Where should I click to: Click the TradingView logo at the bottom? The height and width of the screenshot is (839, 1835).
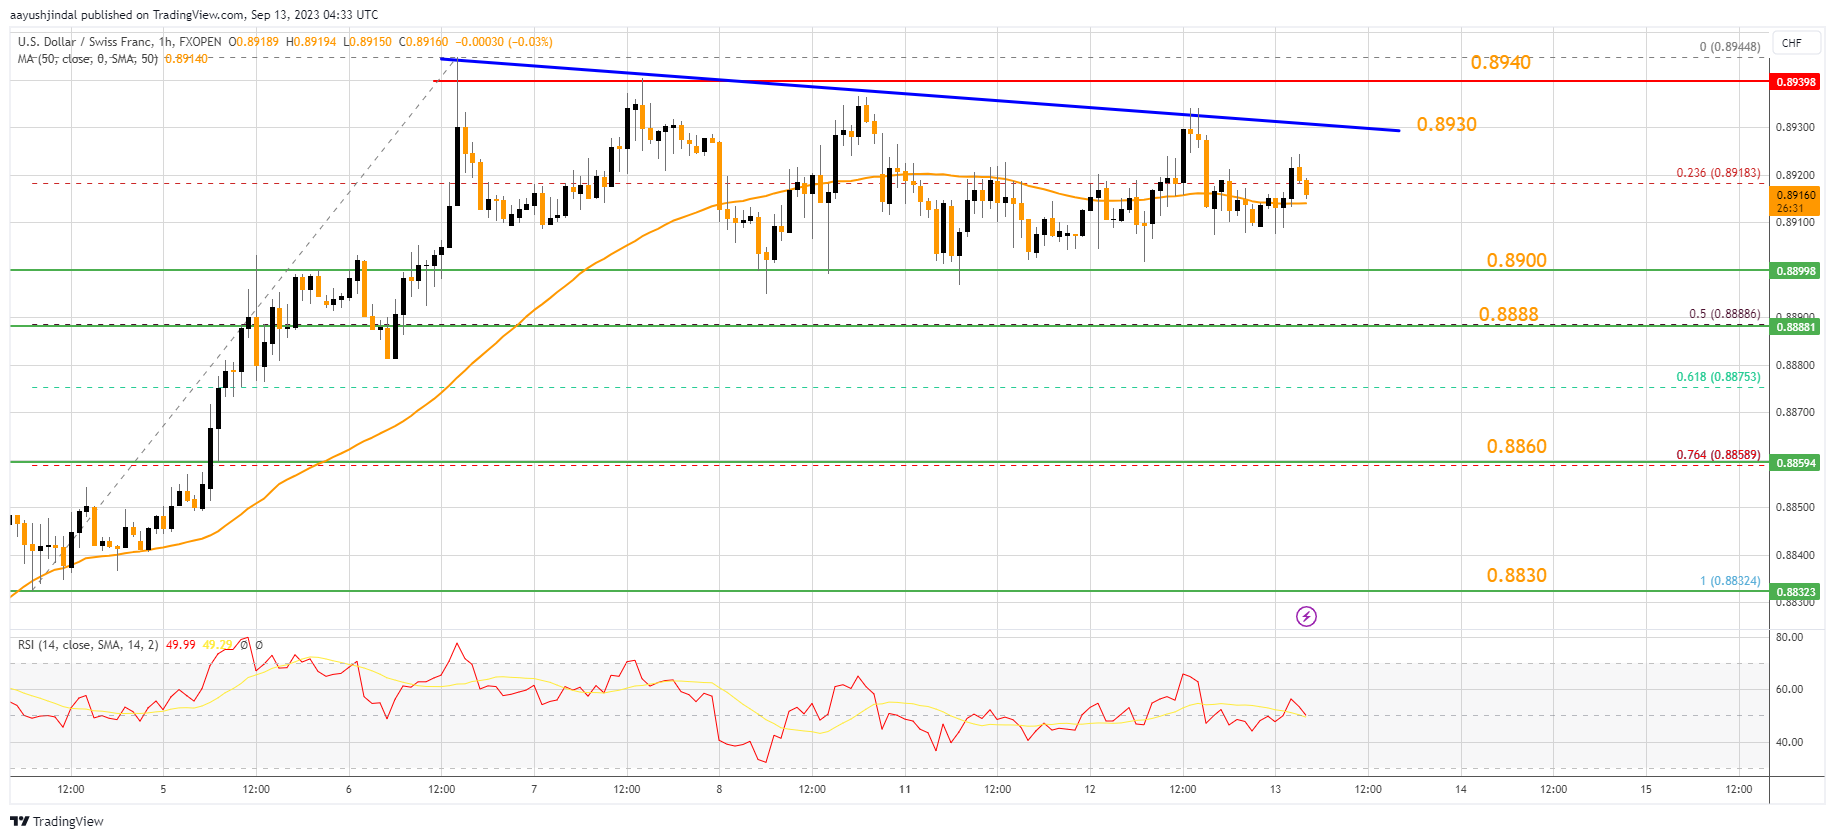tap(57, 821)
